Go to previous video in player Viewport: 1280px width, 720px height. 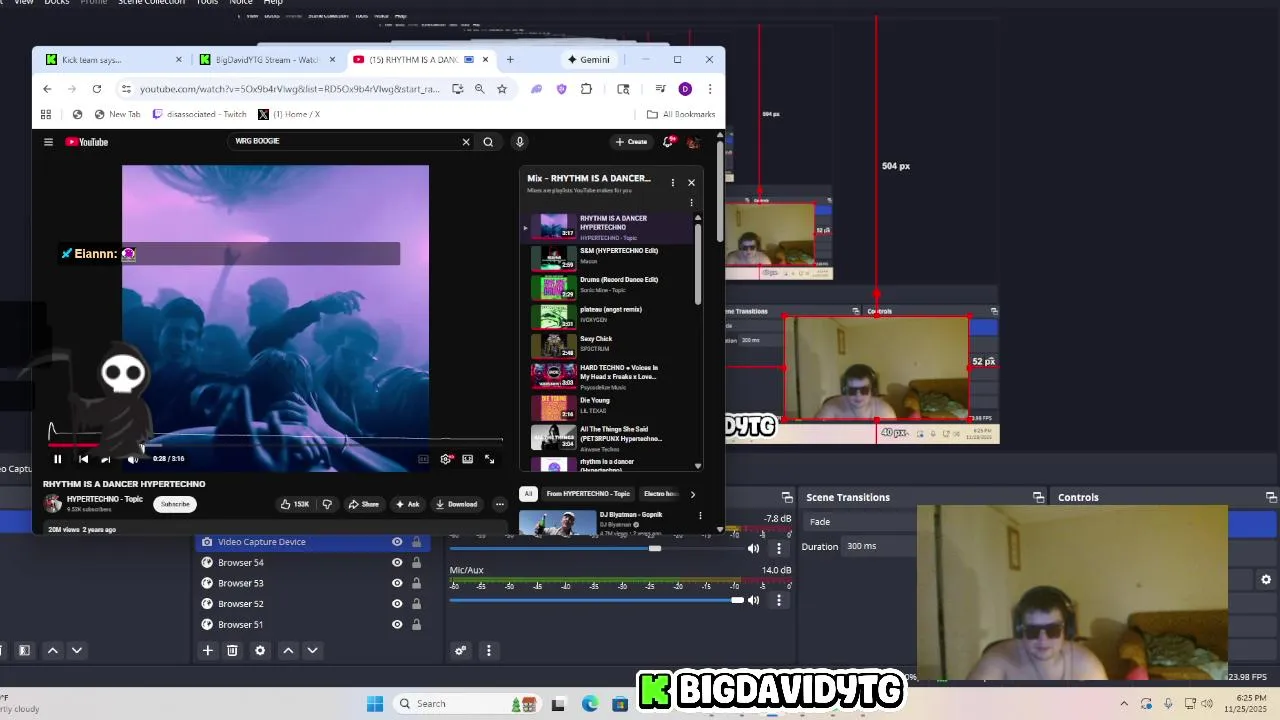click(x=83, y=459)
